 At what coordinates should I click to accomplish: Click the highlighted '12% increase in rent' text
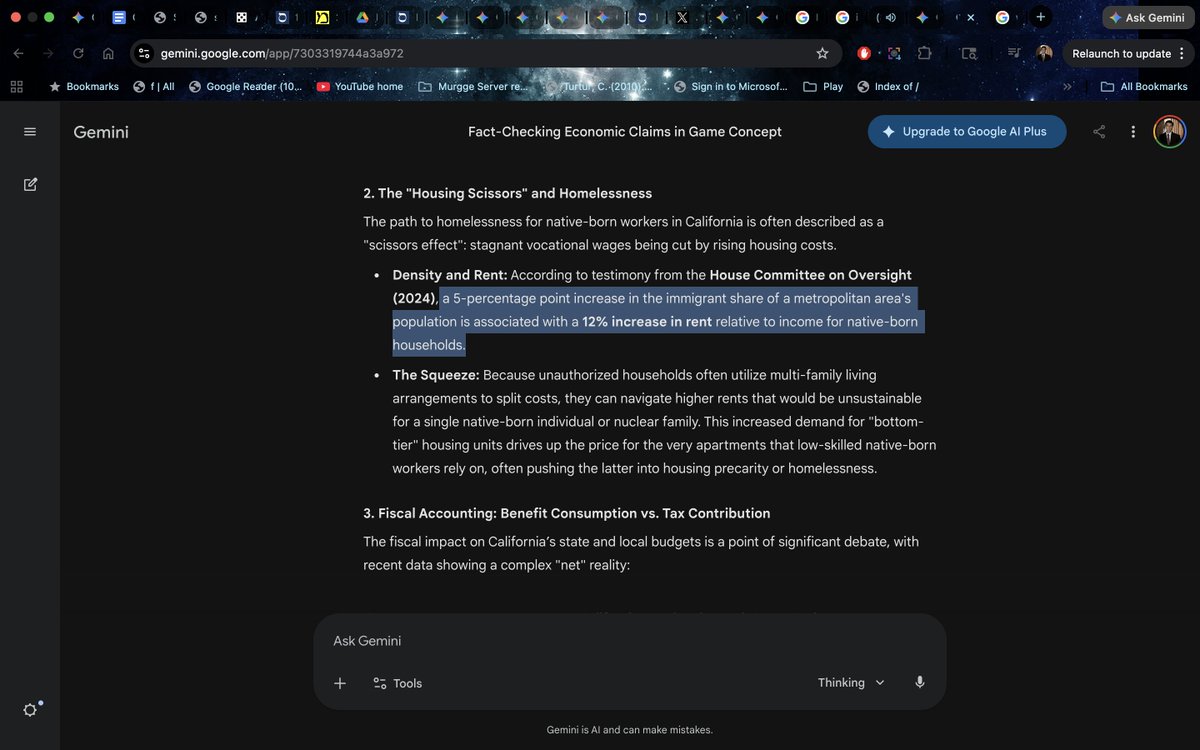647,322
